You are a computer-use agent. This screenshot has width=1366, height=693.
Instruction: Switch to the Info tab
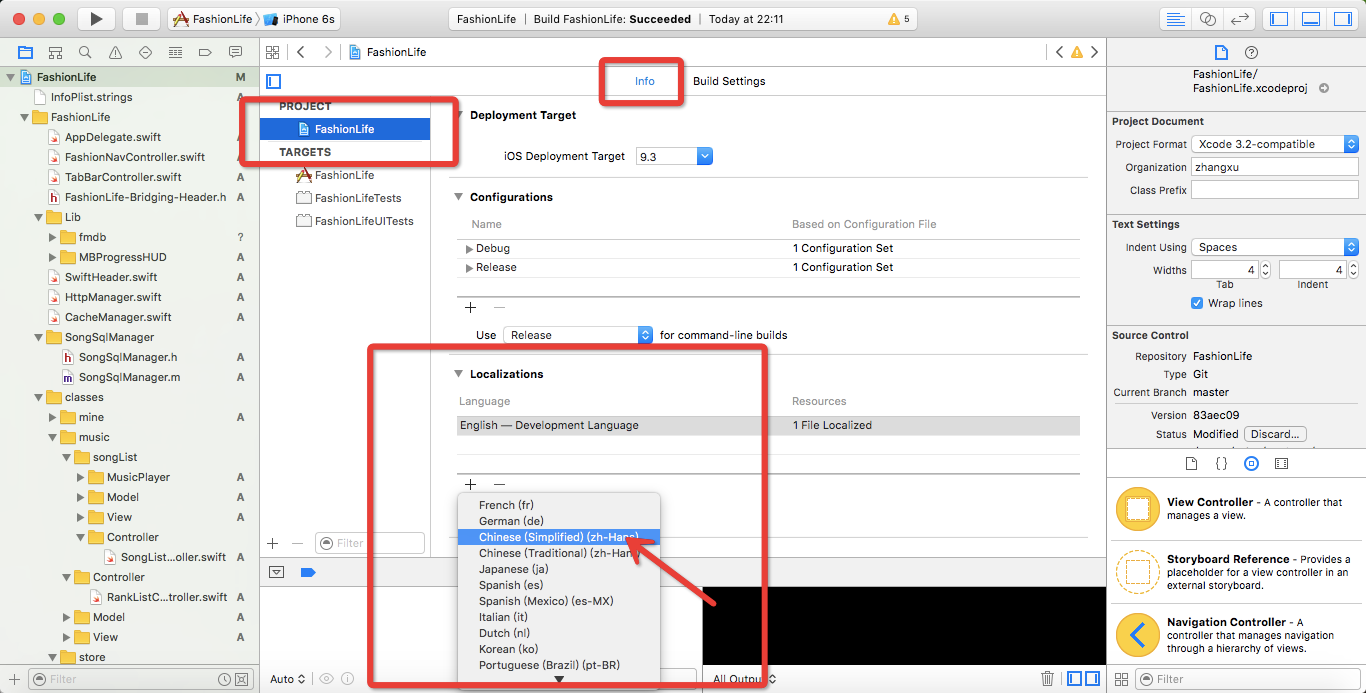pos(645,81)
